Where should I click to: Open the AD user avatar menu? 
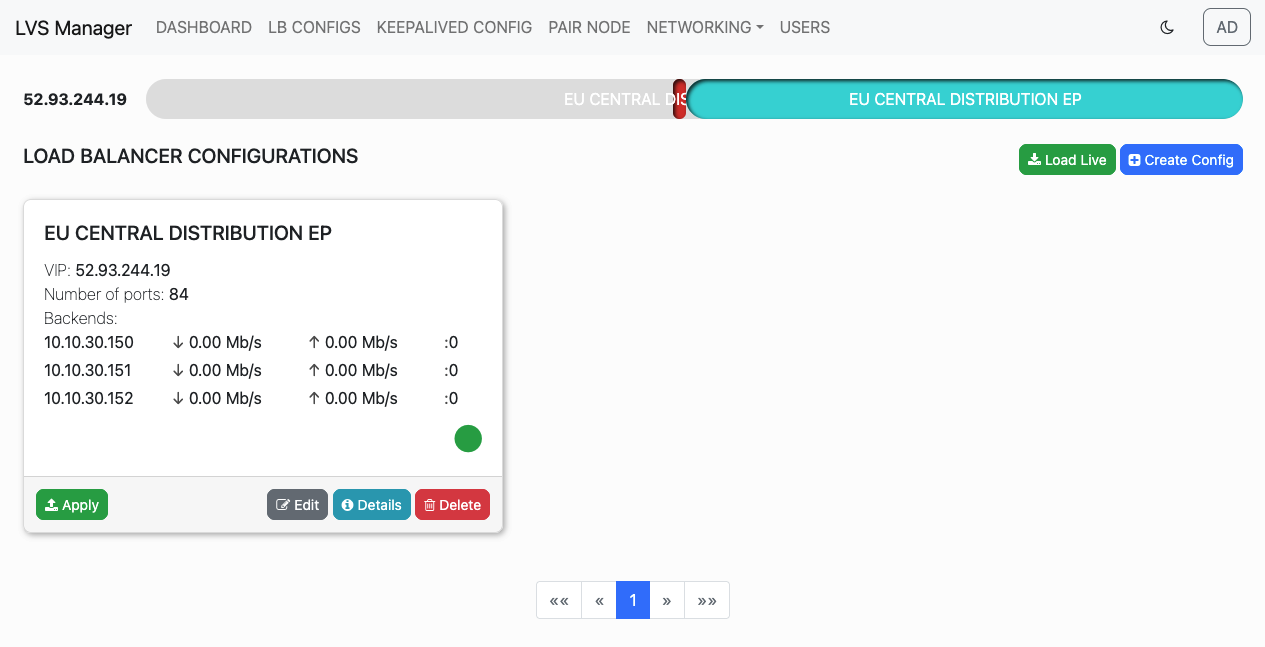[x=1227, y=27]
